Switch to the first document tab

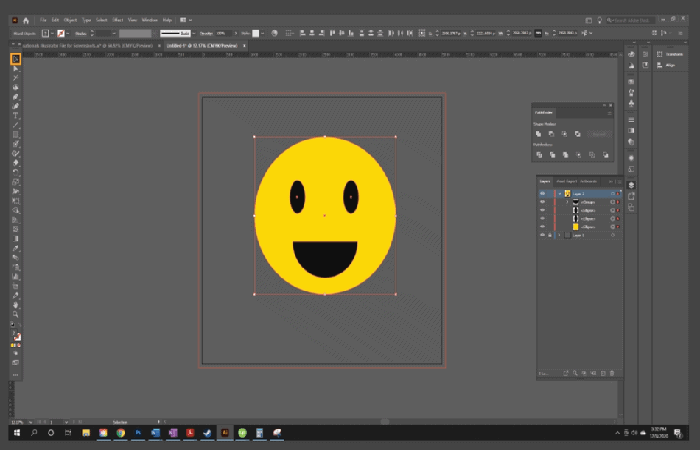(x=87, y=46)
